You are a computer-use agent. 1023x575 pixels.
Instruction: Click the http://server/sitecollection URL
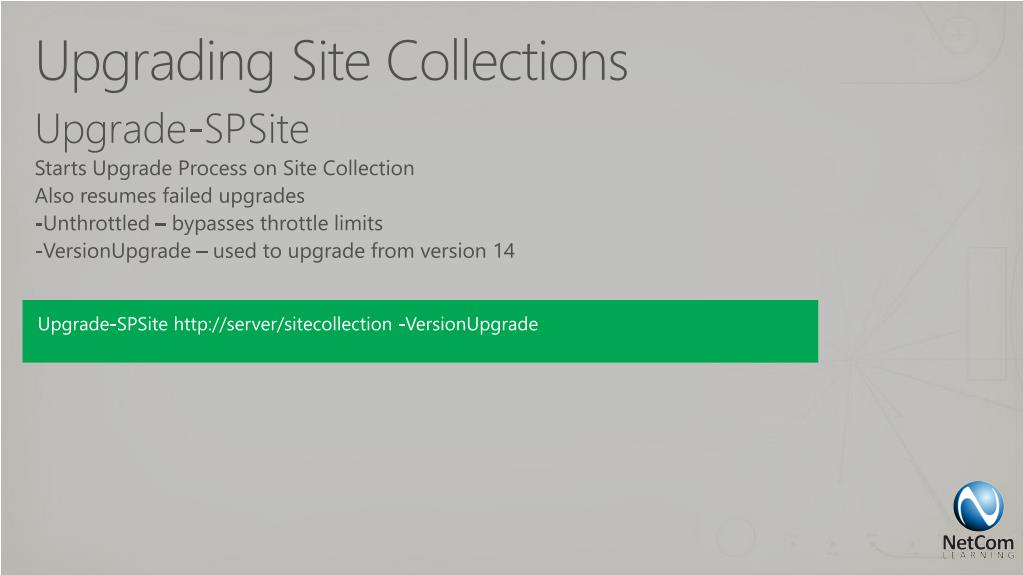[282, 324]
